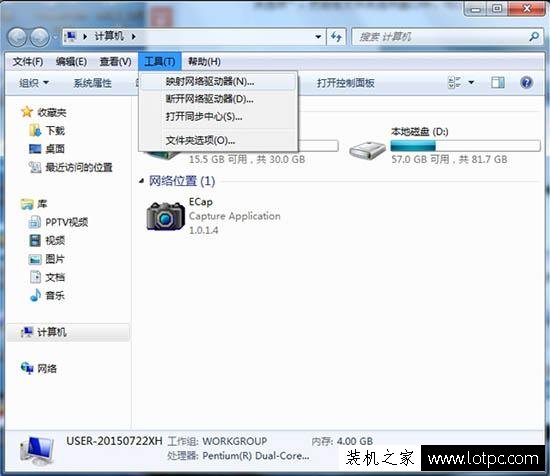Click the 音乐 music note icon

point(35,295)
